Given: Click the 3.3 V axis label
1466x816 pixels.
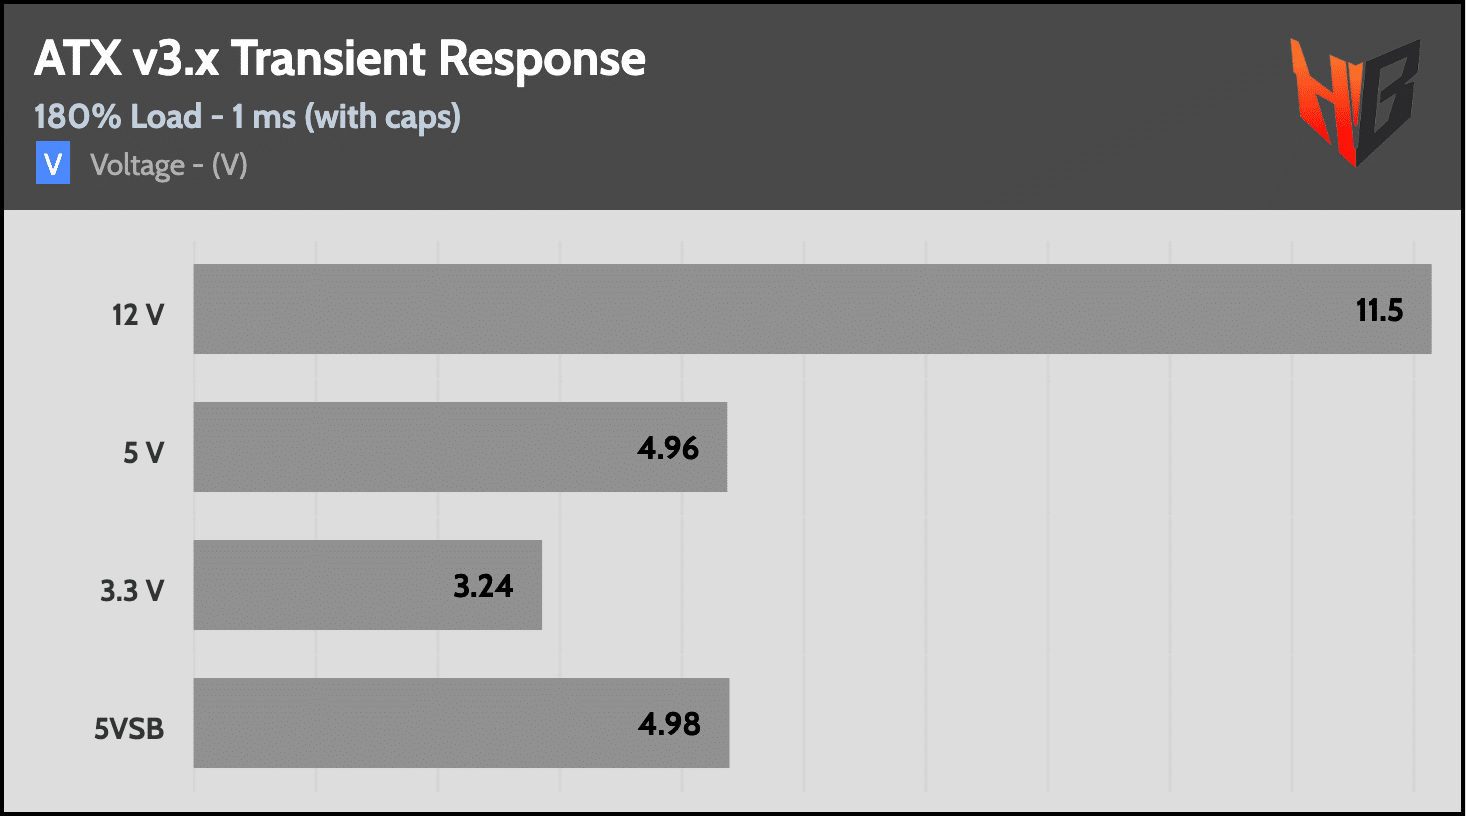Looking at the screenshot, I should point(132,591).
